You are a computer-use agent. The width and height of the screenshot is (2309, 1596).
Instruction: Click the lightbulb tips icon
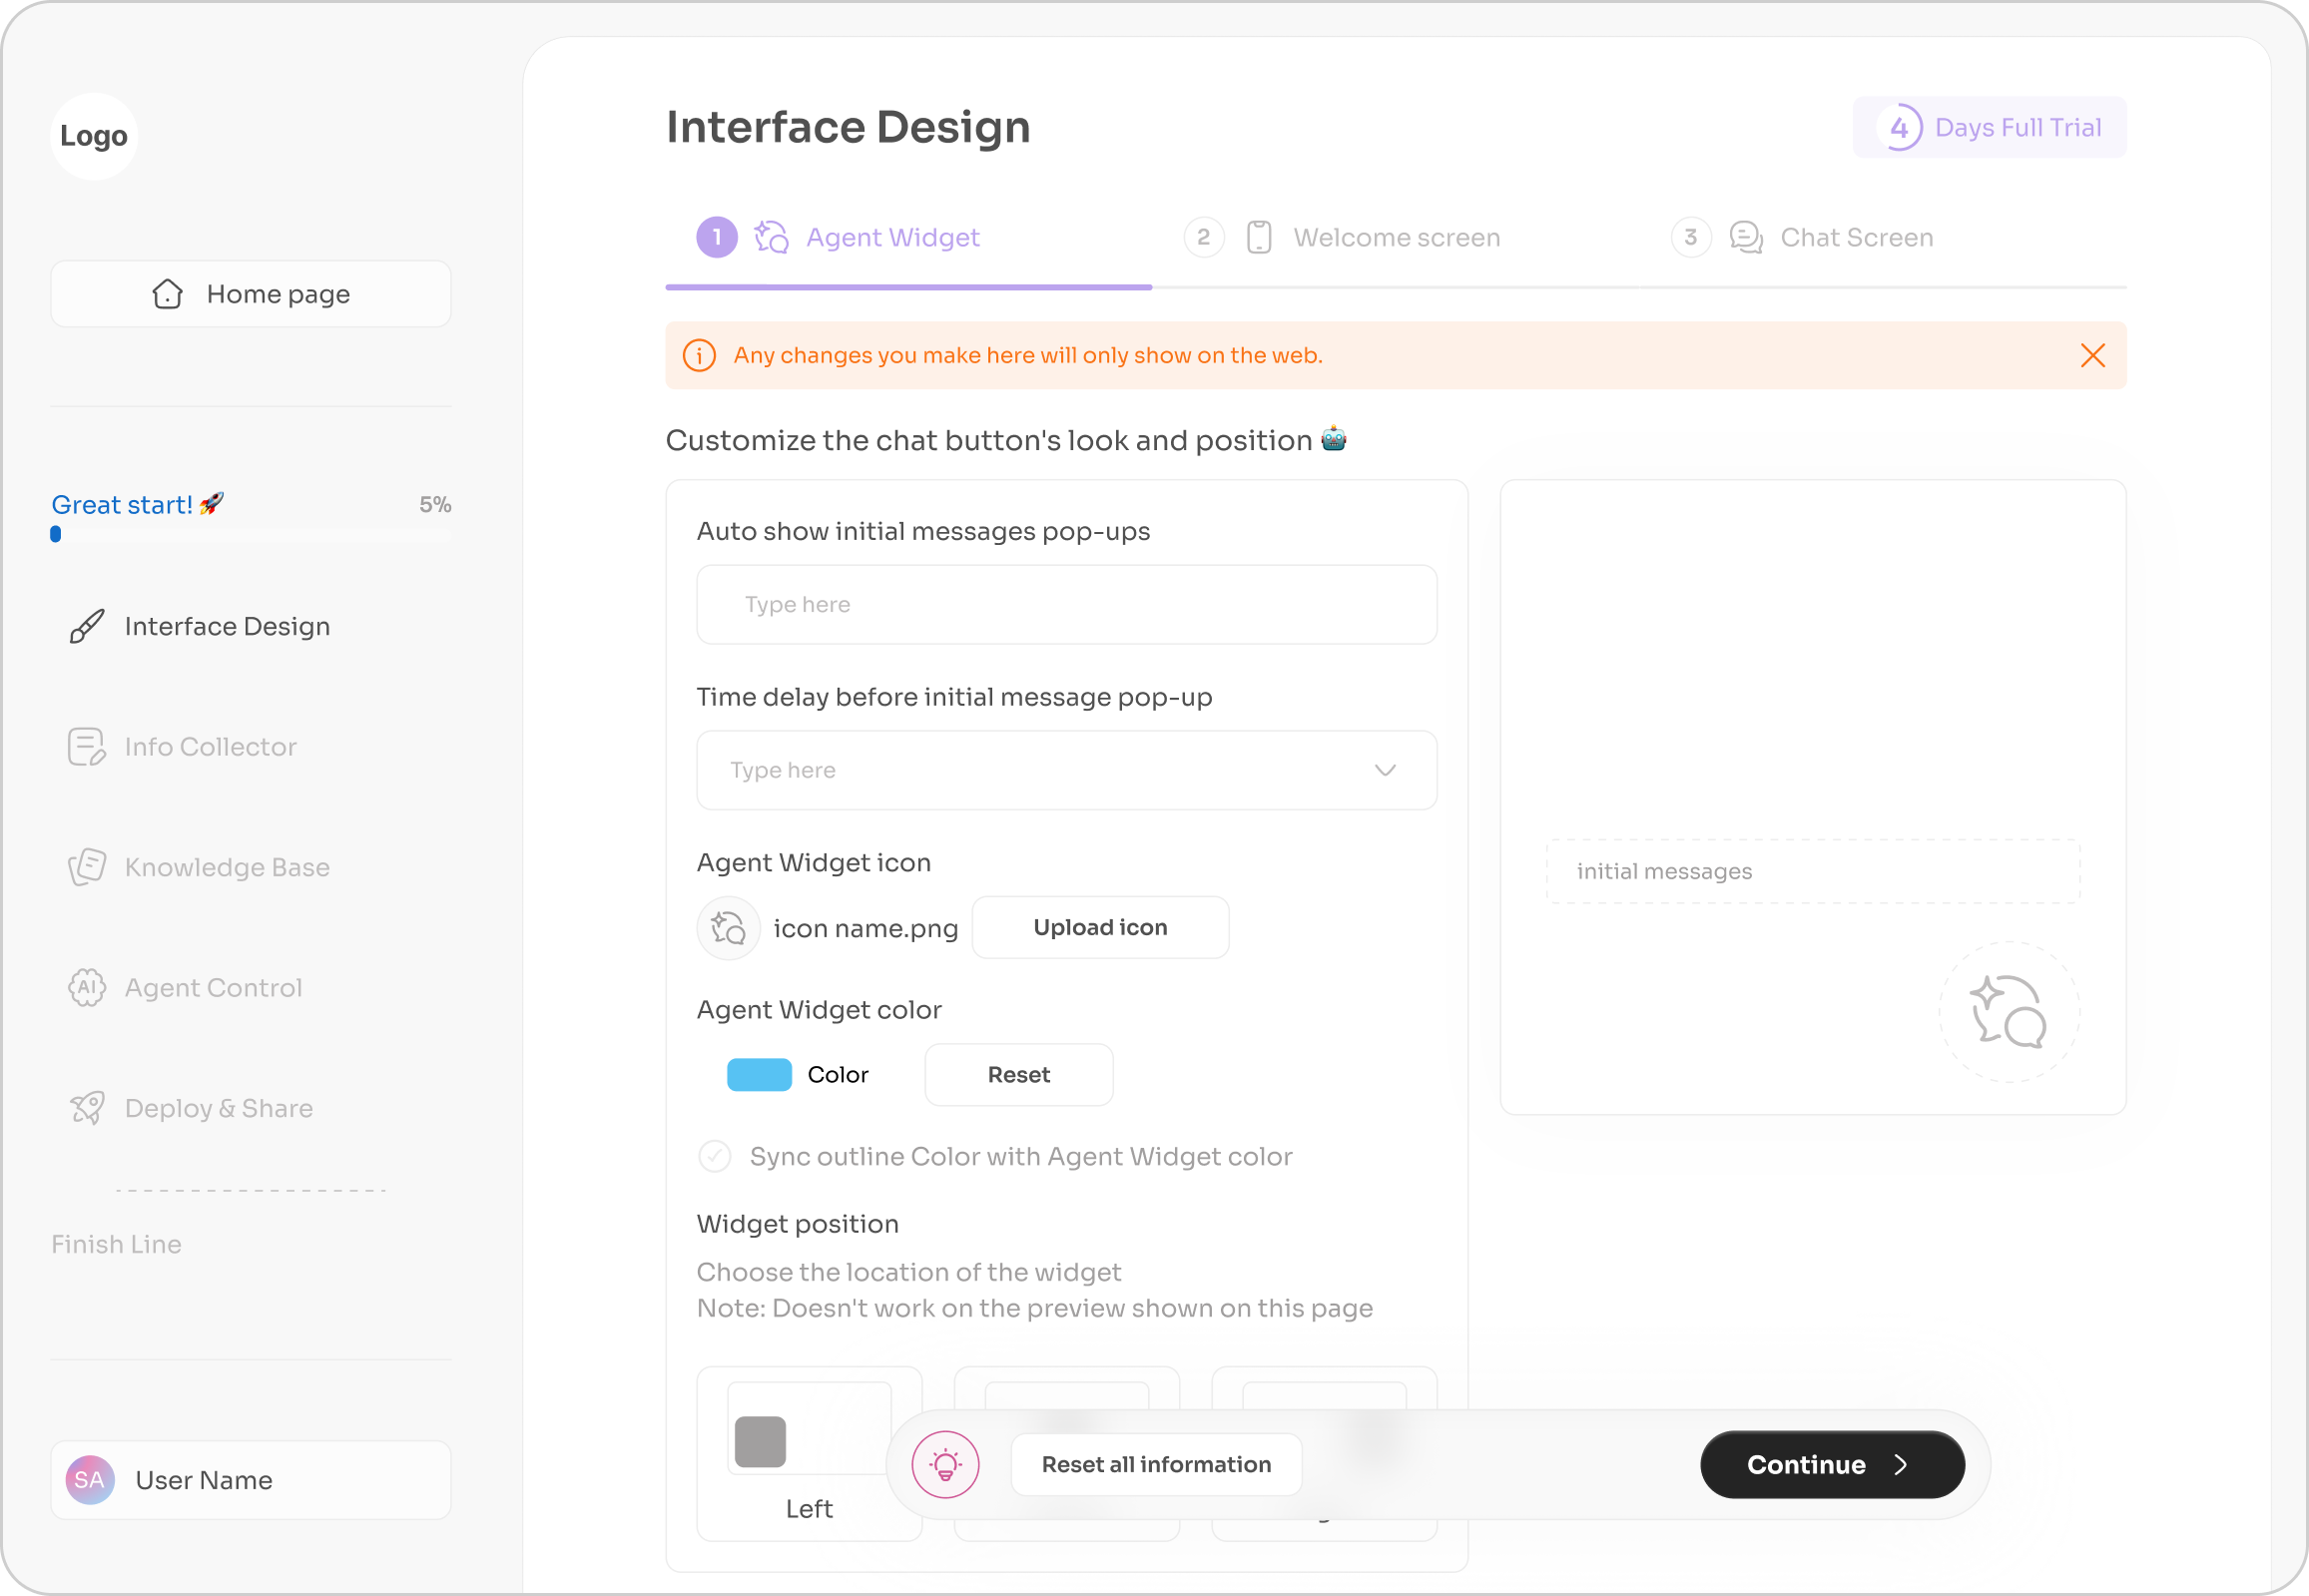point(945,1465)
